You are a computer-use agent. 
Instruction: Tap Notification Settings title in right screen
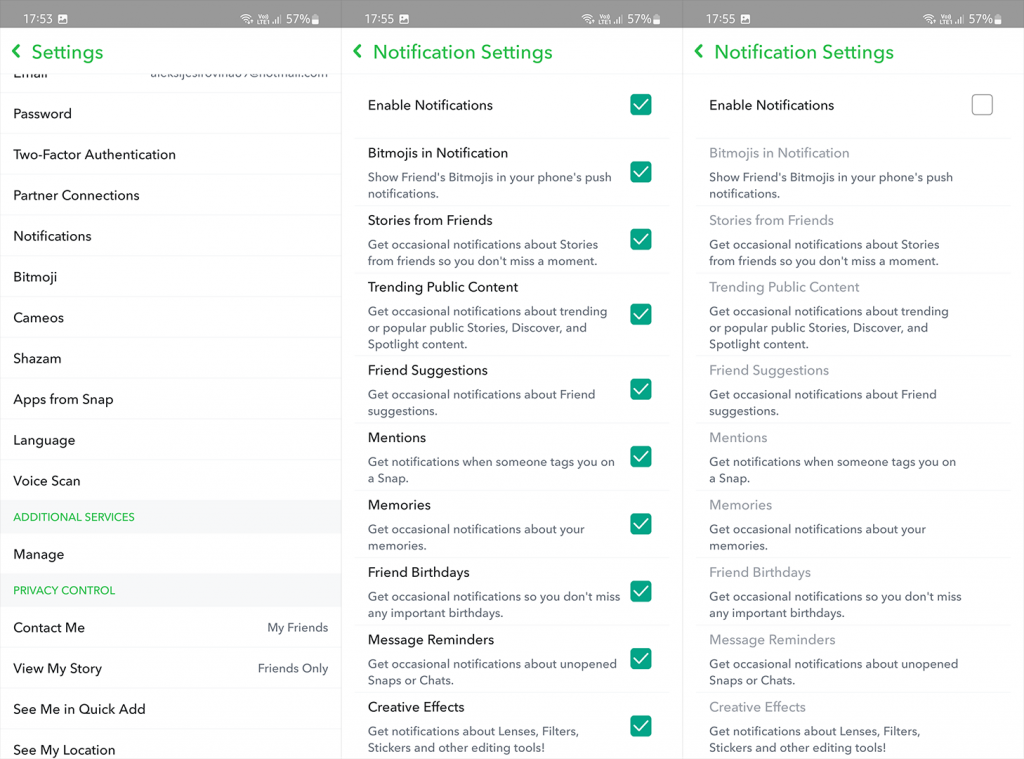(804, 52)
